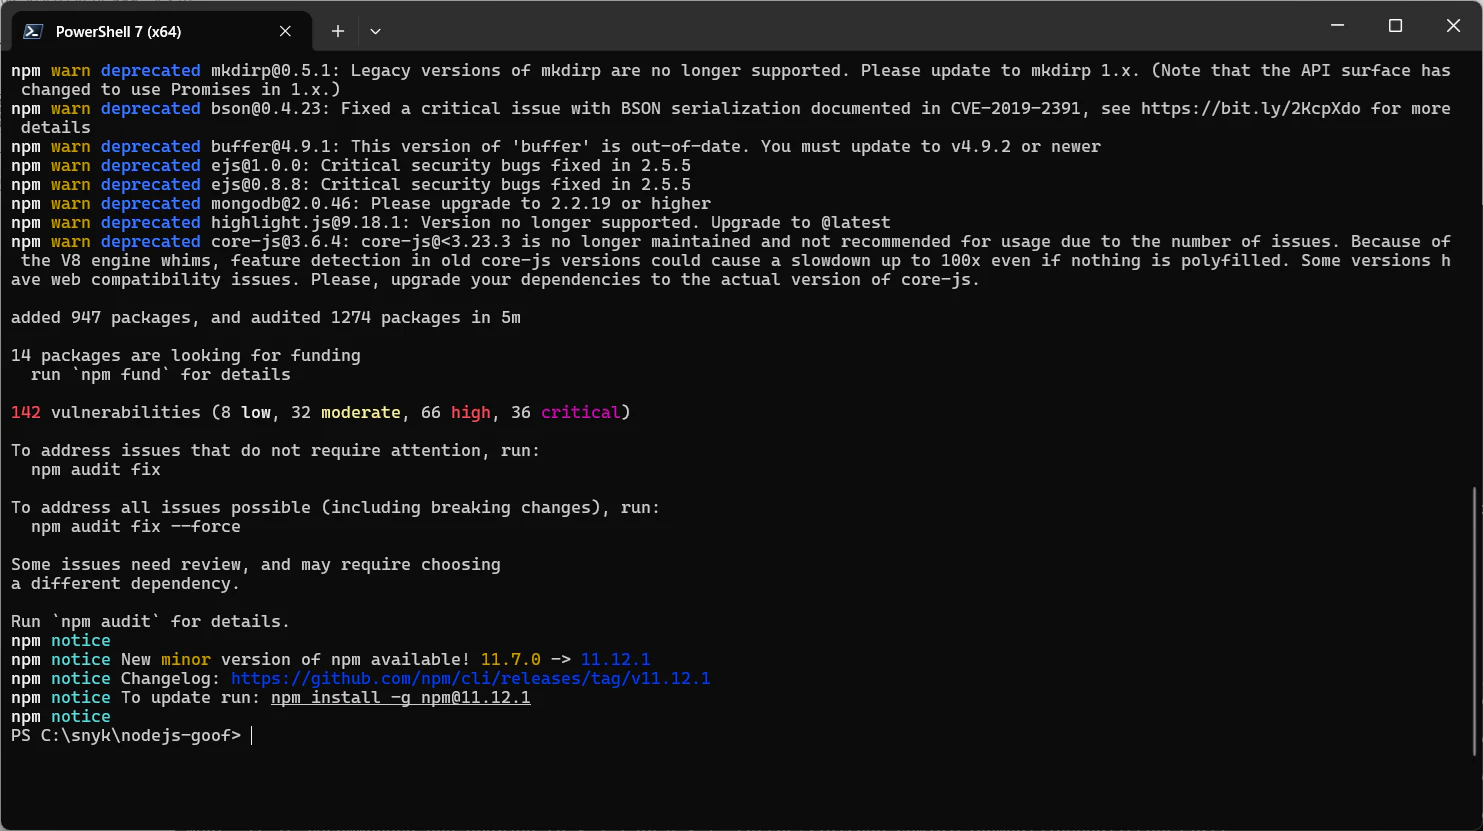The image size is (1483, 831).
Task: Click the red '142' vulnerabilities count
Action: click(x=26, y=412)
